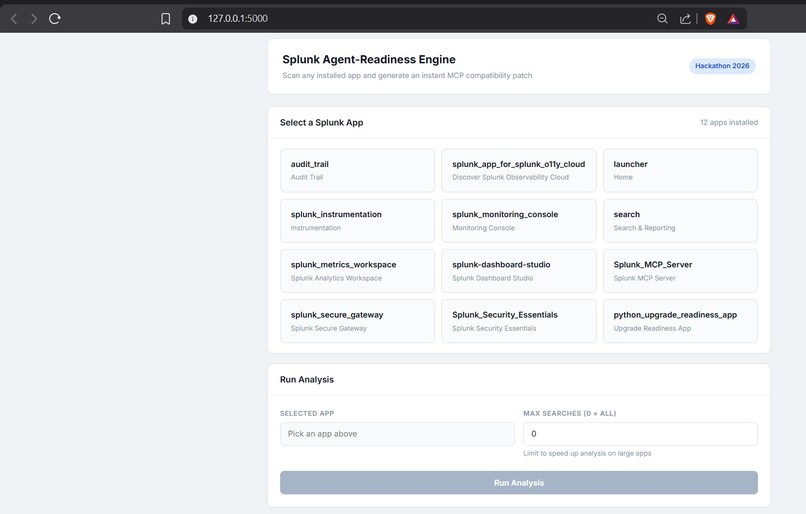The image size is (806, 514).
Task: Pick the splunk-dashboard-studio card
Action: pyautogui.click(x=519, y=271)
